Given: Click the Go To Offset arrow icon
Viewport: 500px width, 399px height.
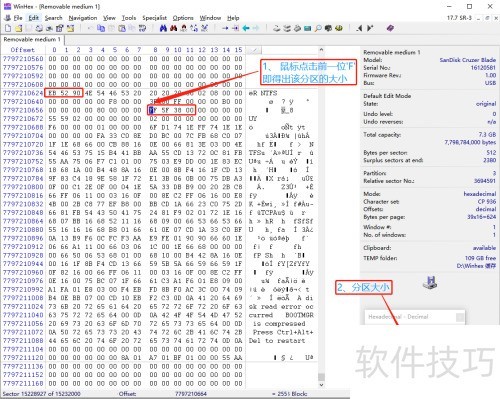Looking at the screenshot, I should [225, 29].
